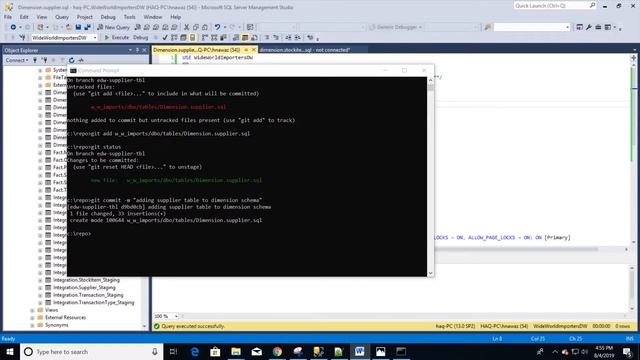Open the Window menu
This screenshot has width=640, height=360.
[153, 17]
